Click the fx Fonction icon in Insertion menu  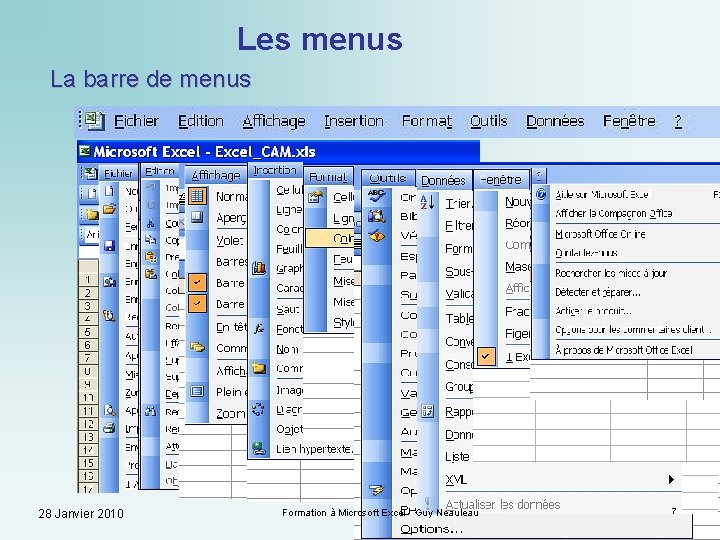pyautogui.click(x=259, y=328)
